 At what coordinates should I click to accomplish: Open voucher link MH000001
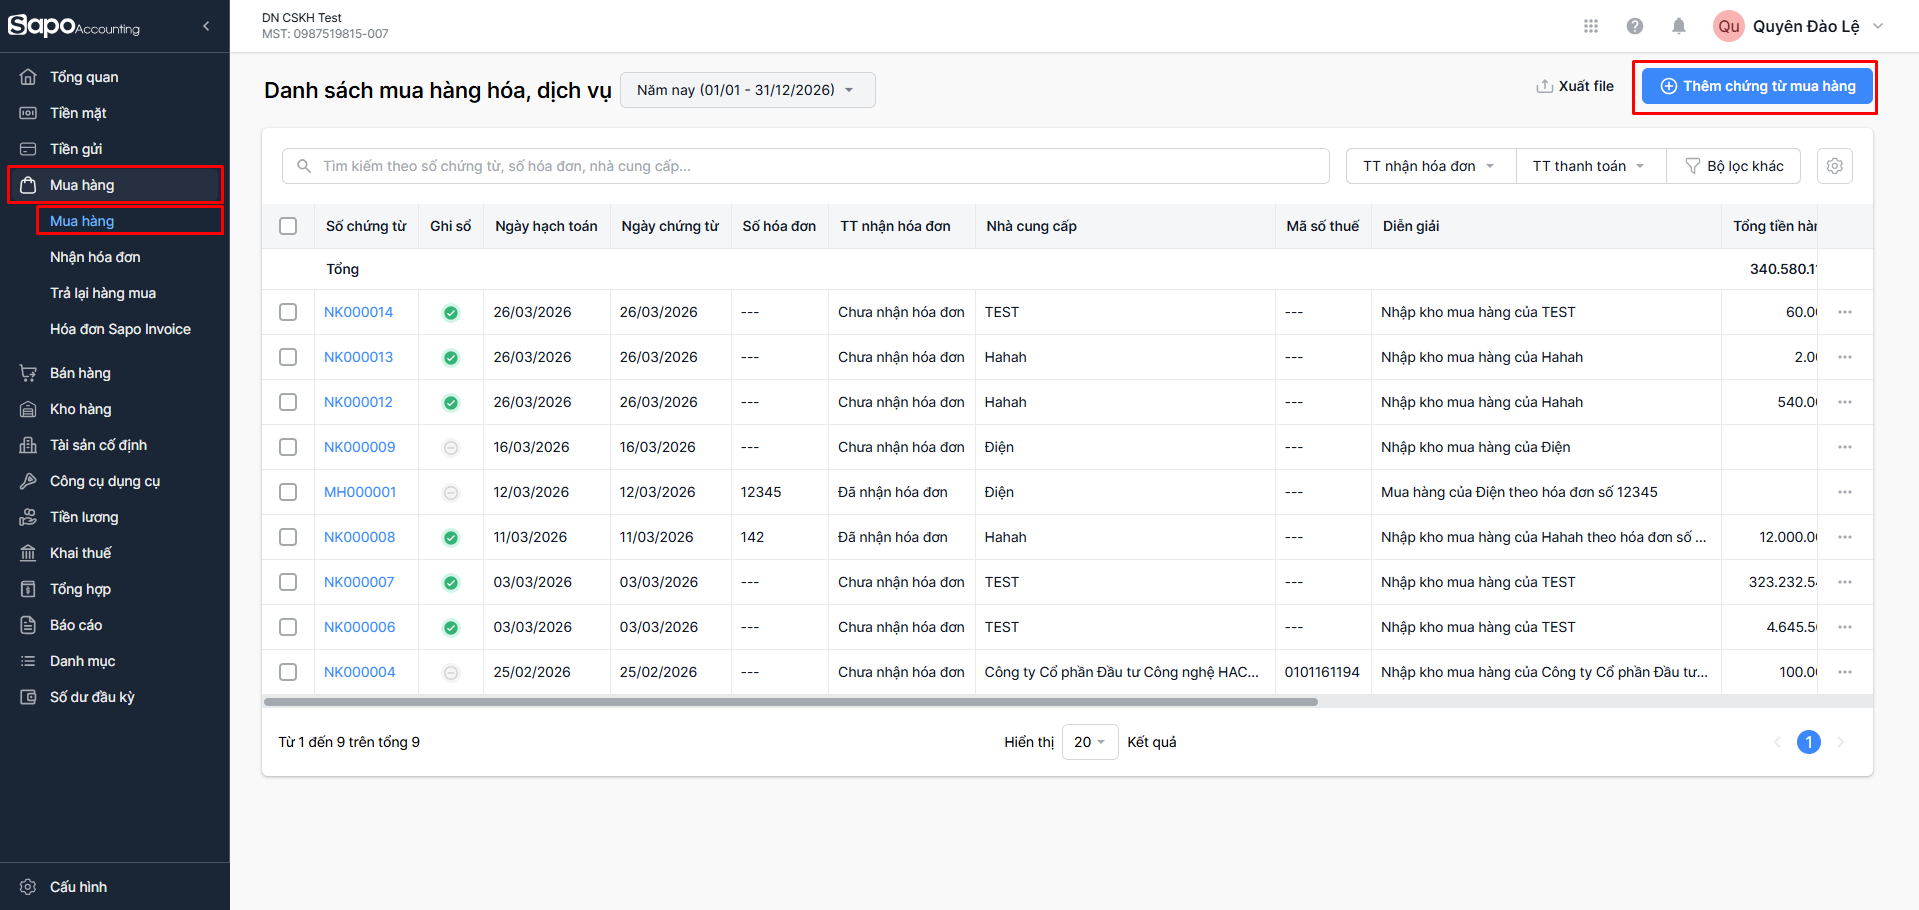360,492
